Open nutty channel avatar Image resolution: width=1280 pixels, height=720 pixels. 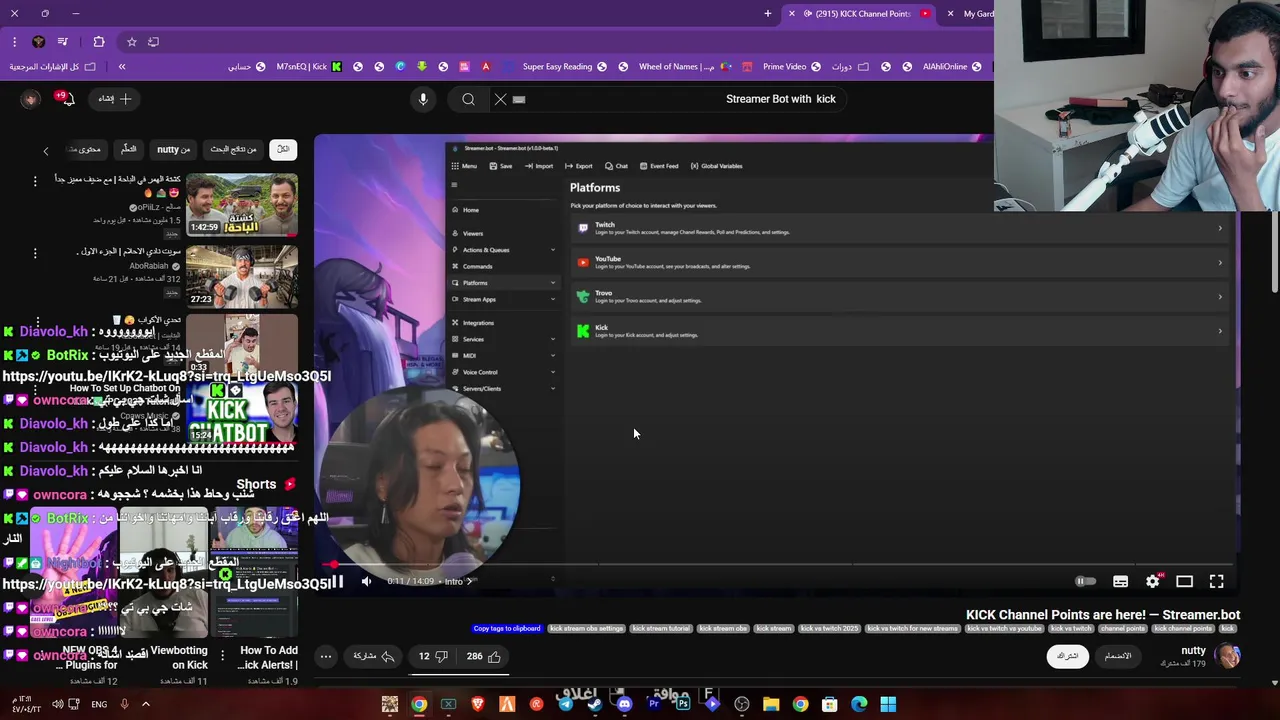[x=1227, y=656]
